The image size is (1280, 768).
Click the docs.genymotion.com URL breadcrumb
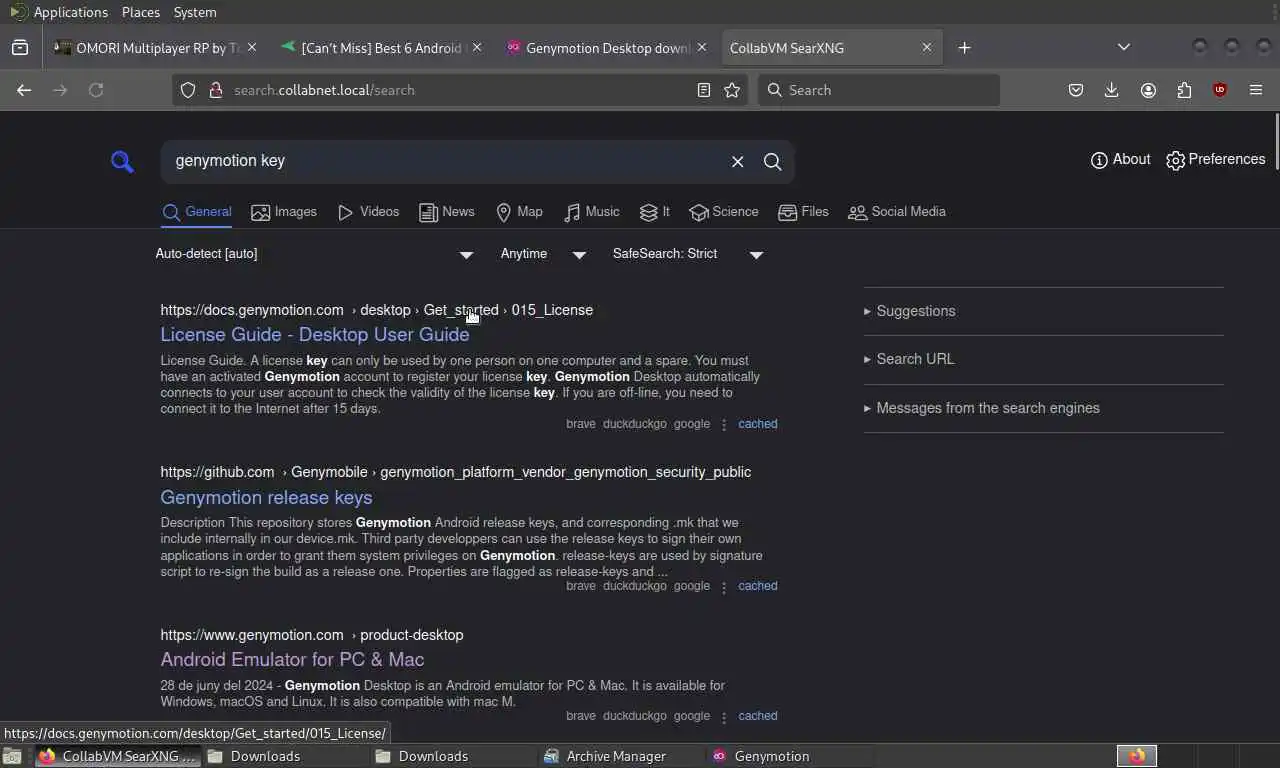coord(376,310)
